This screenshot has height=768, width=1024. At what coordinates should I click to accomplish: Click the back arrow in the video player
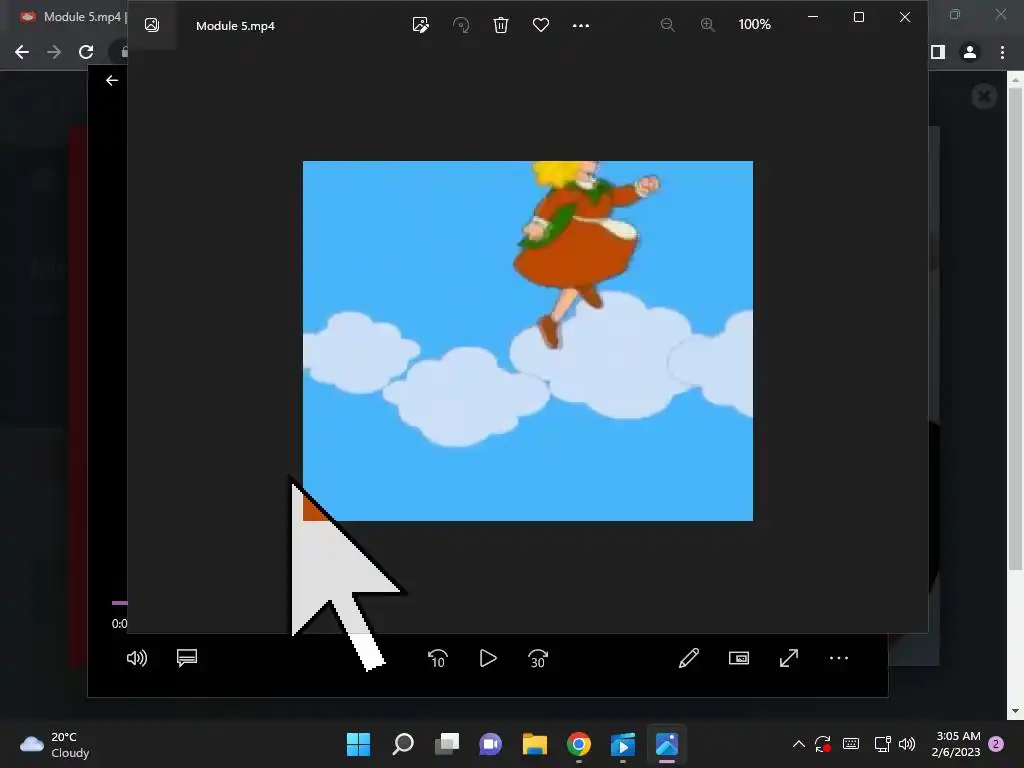(112, 80)
